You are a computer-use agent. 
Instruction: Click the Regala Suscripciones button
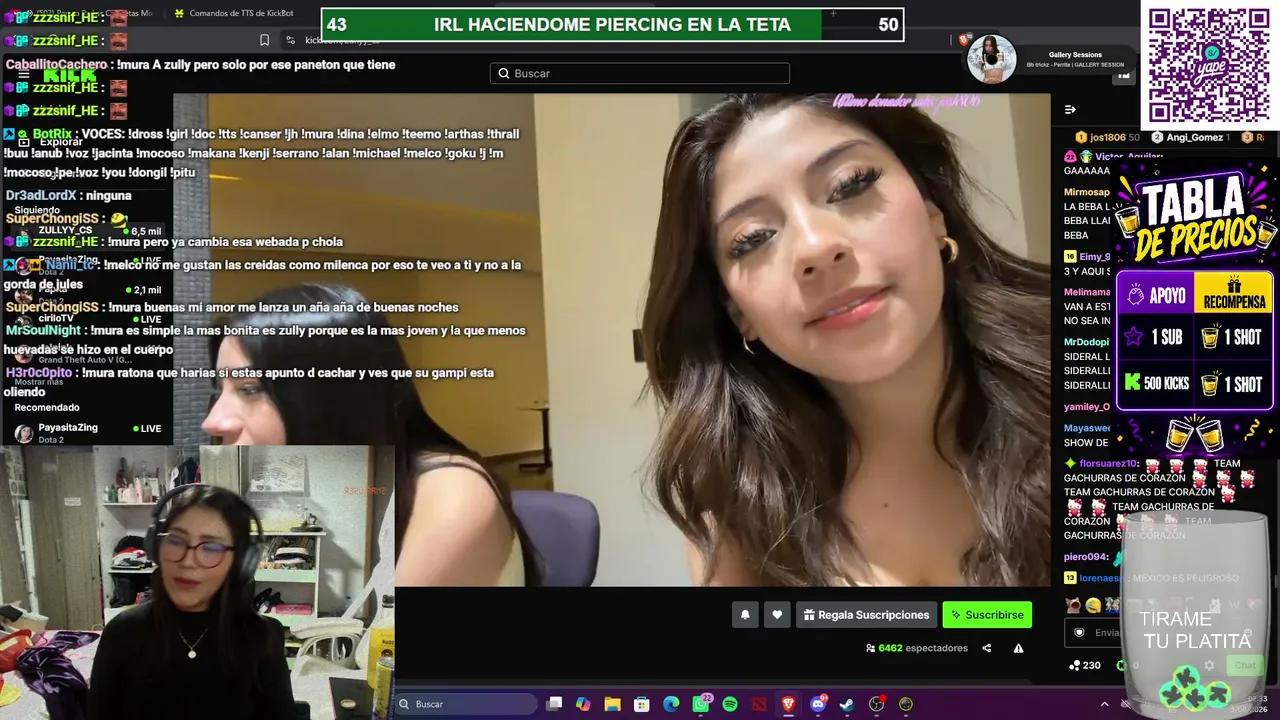click(x=866, y=615)
